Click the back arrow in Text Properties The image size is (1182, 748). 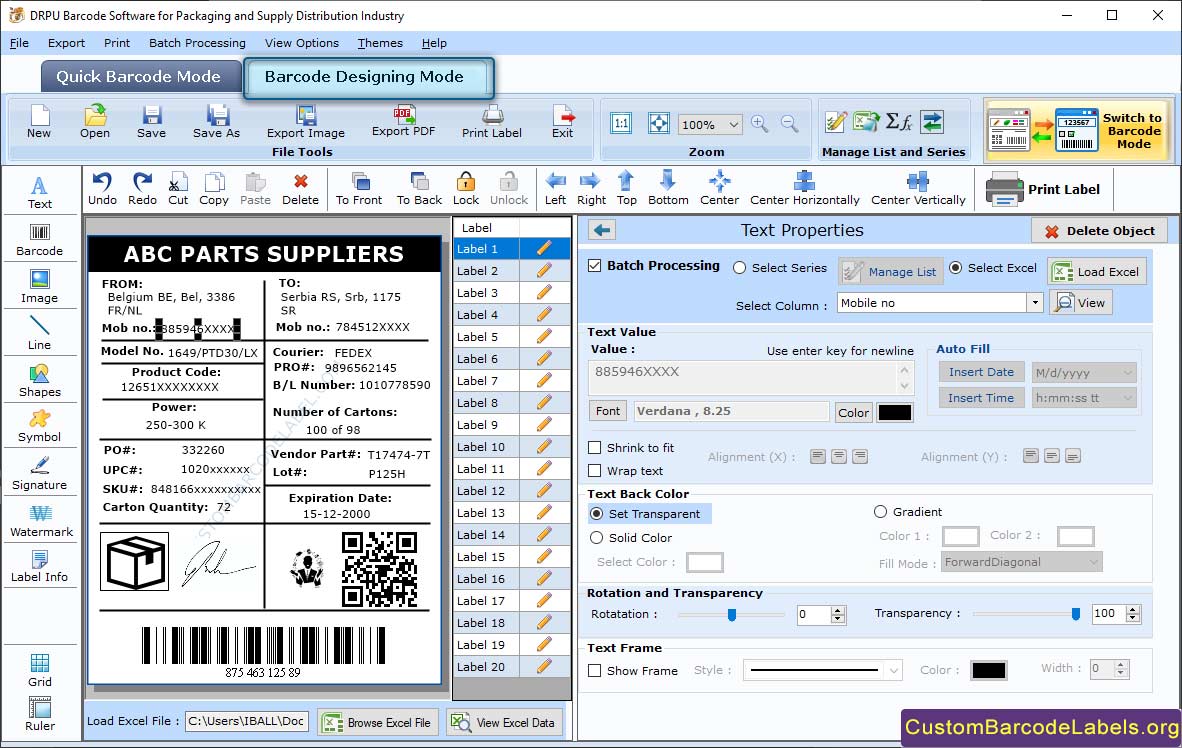coord(602,230)
